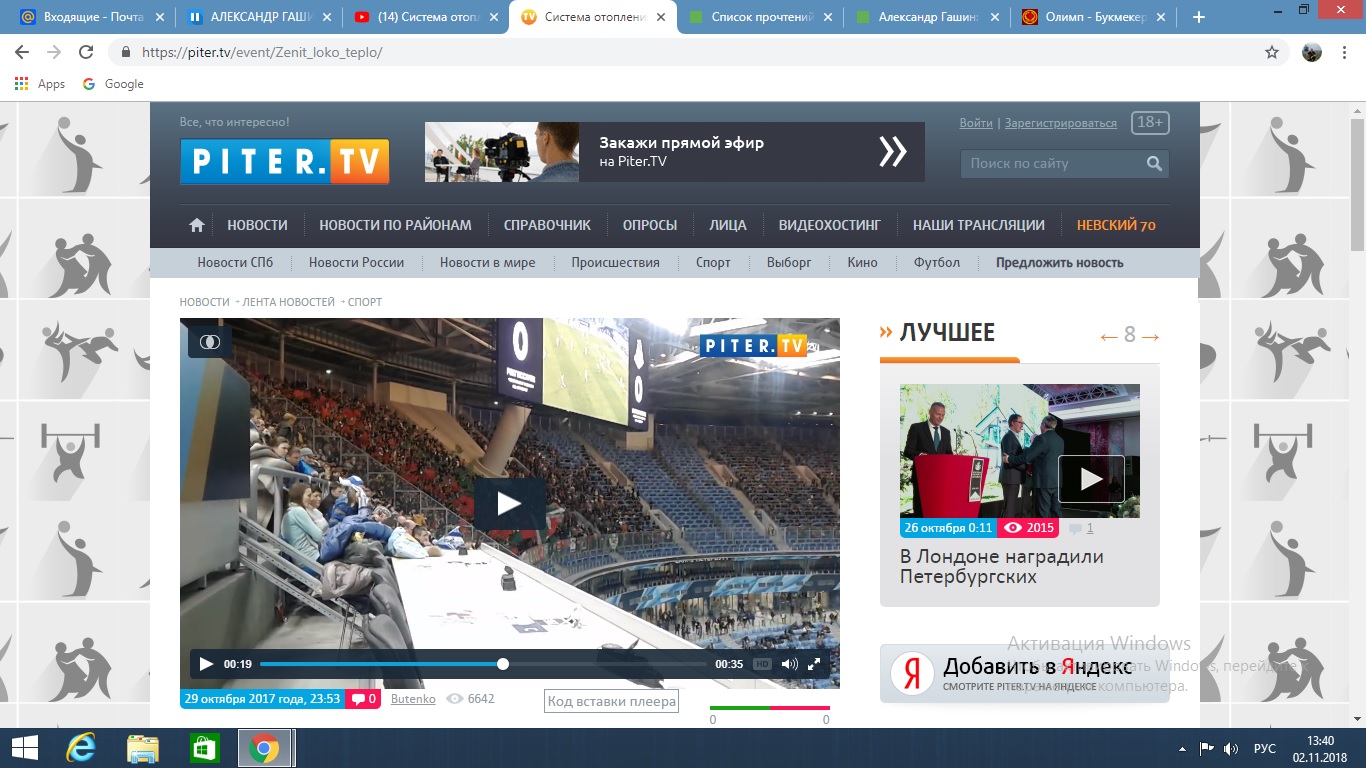Open the Chrome profile avatar
Viewport: 1366px width, 768px height.
click(x=1312, y=52)
